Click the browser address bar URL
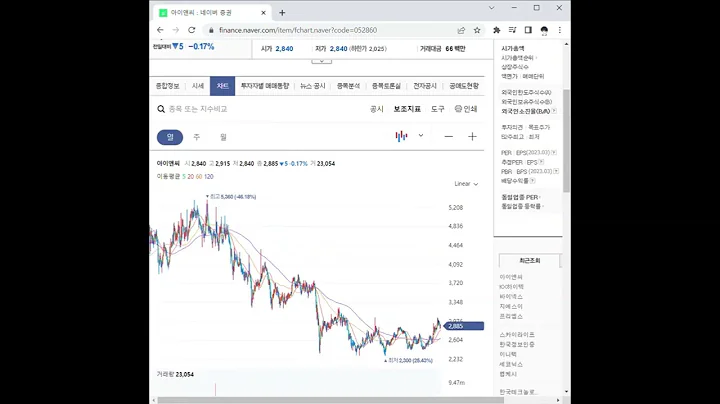The width and height of the screenshot is (720, 404). pos(298,30)
